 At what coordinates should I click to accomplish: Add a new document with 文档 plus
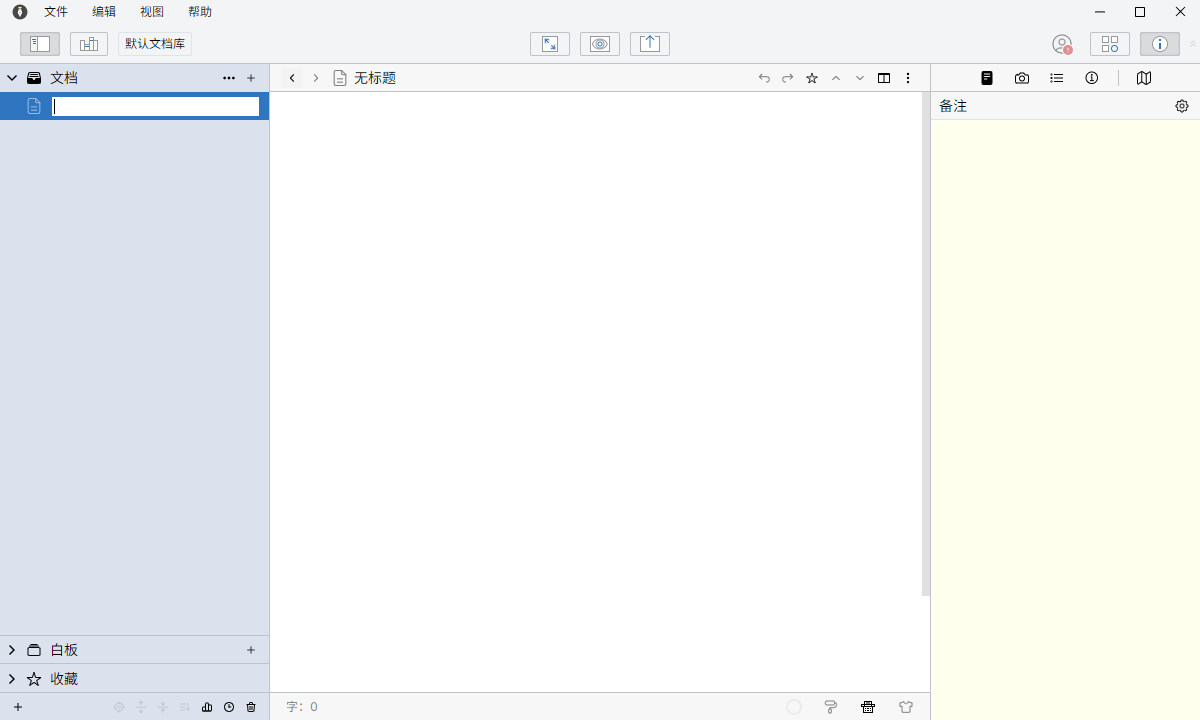click(251, 78)
